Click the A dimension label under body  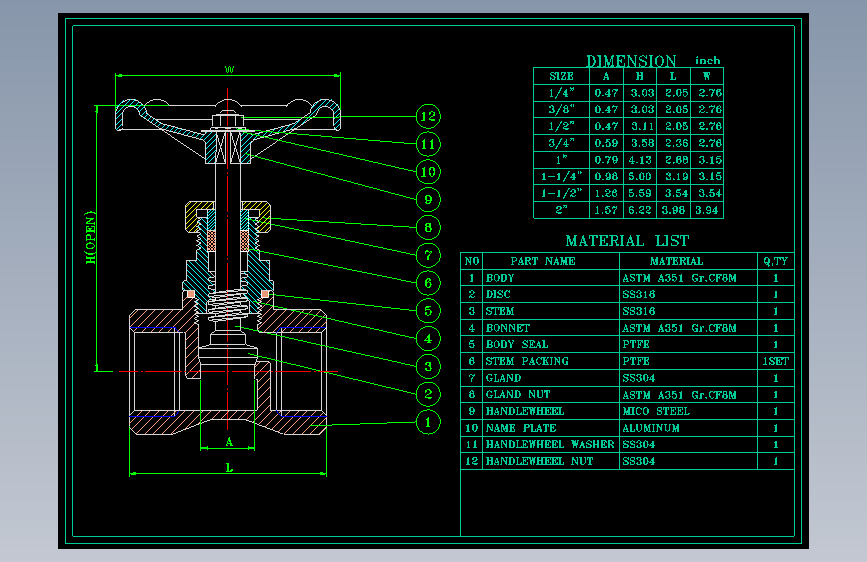pos(229,441)
